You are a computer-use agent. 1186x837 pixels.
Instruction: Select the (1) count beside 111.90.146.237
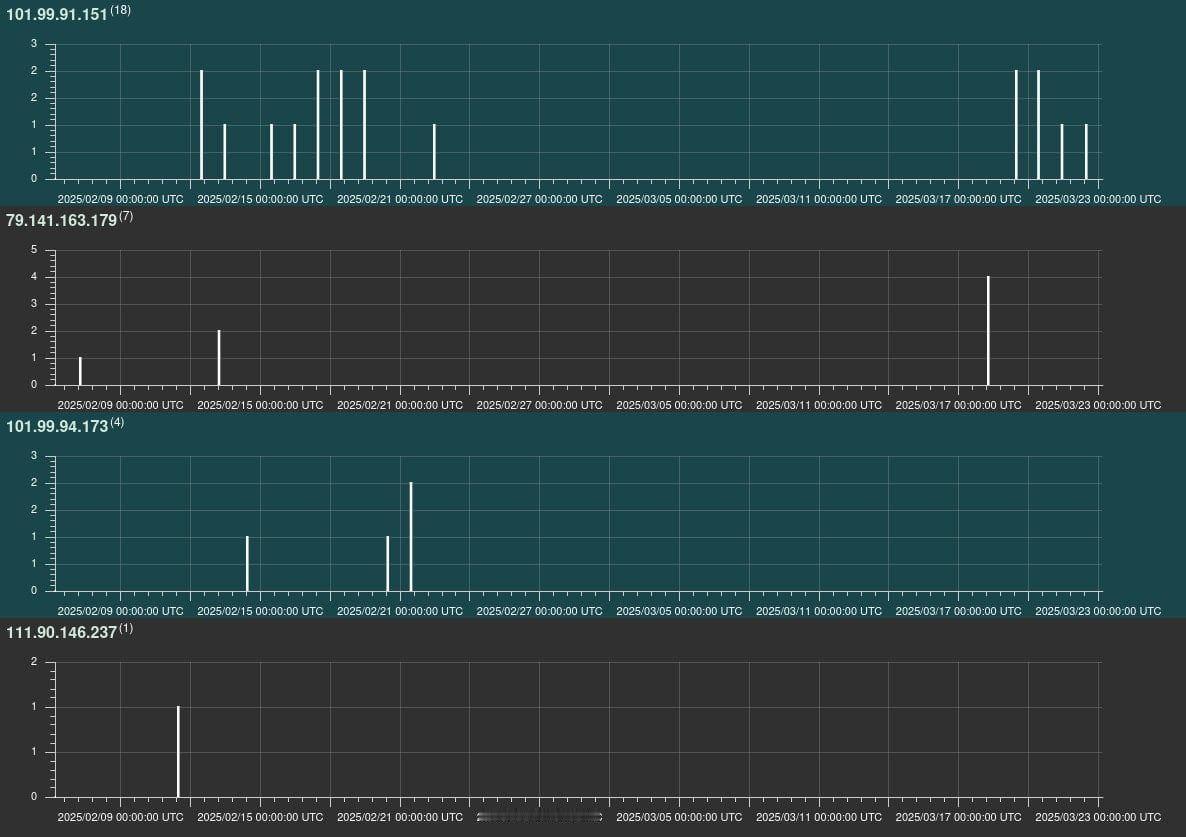click(126, 628)
